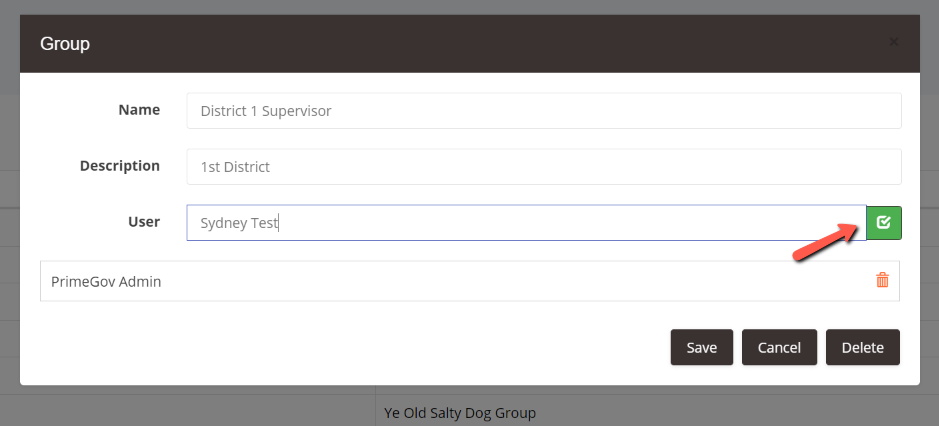Remove PrimeGov Admin with the trash icon
Screen dimensions: 939x426
[x=882, y=280]
